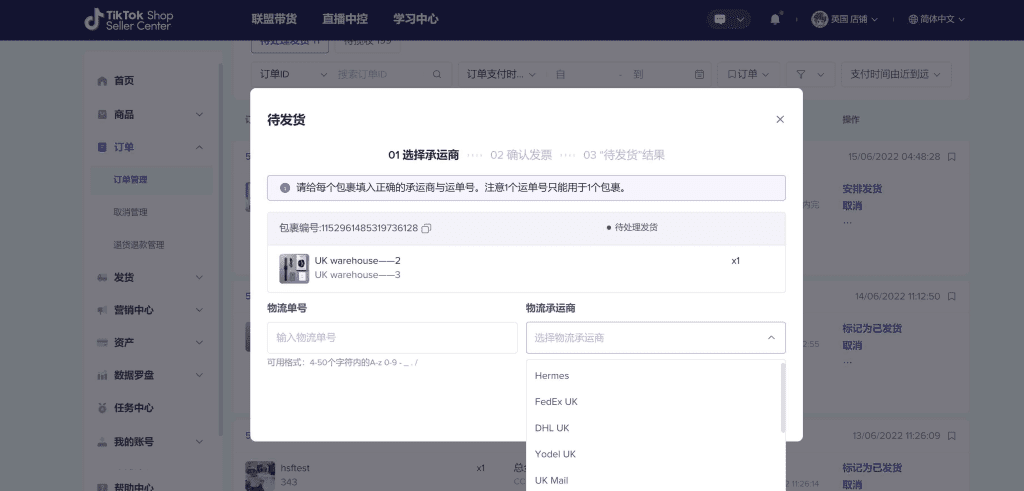The width and height of the screenshot is (1024, 491).
Task: Click the filter funnel icon
Action: click(x=801, y=74)
